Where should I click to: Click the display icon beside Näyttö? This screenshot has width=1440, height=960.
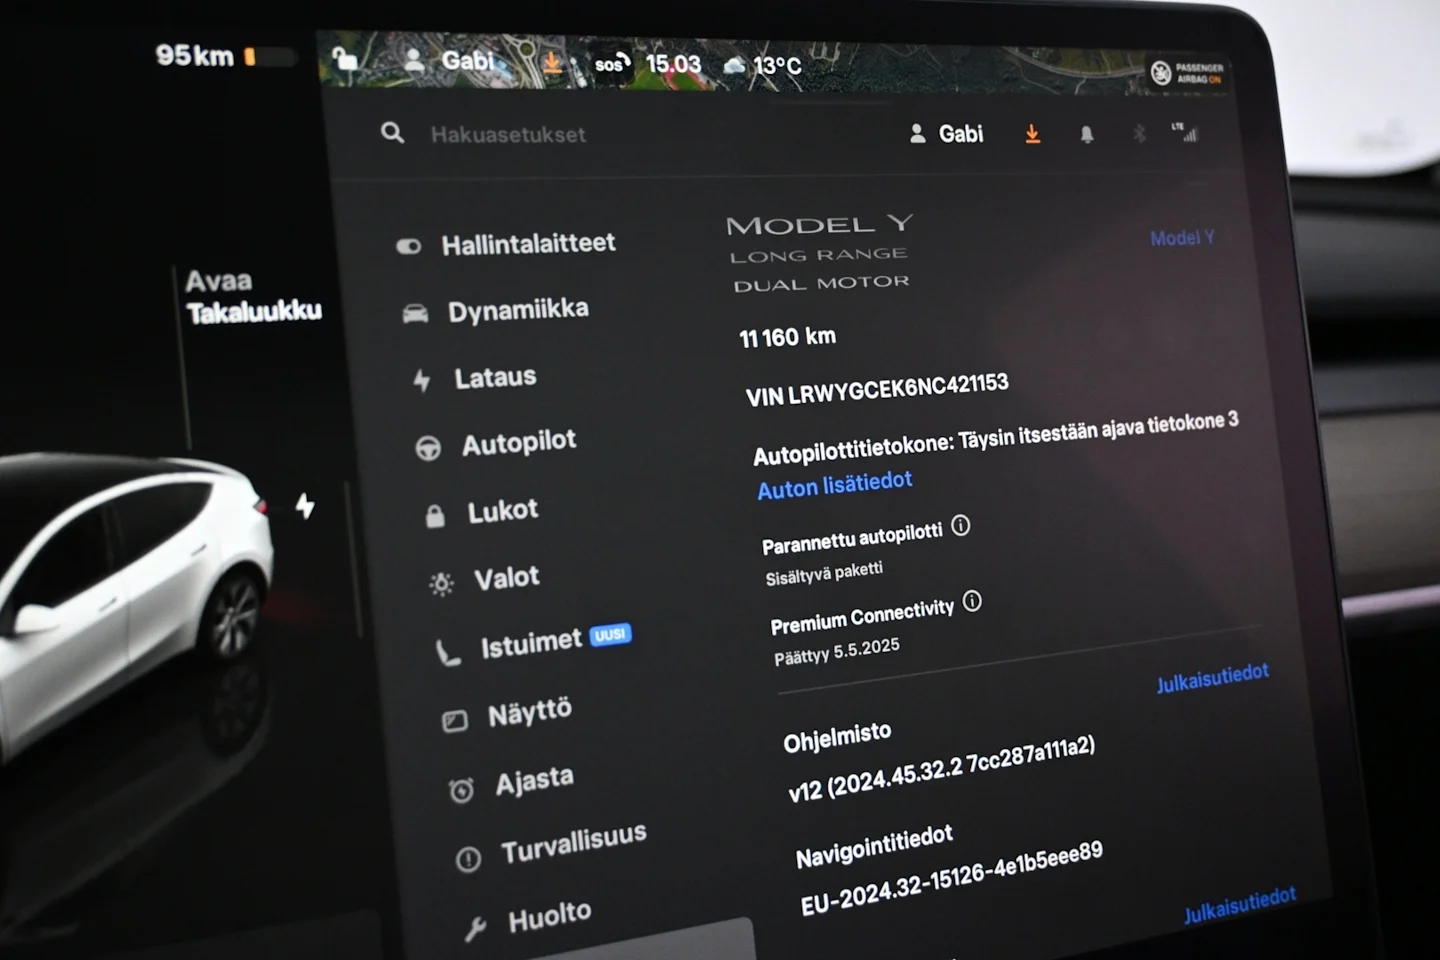[x=454, y=721]
